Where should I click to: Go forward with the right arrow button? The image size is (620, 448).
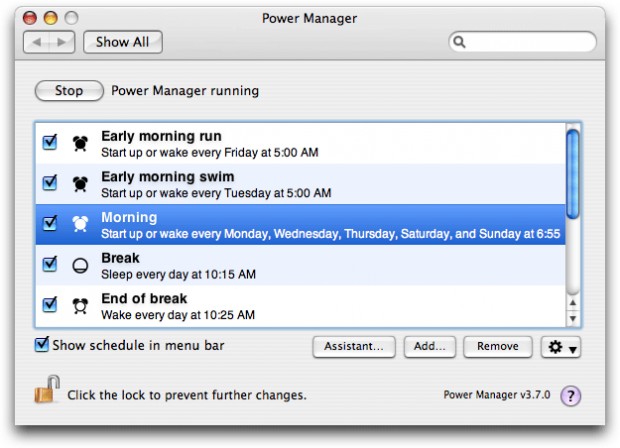(x=61, y=42)
